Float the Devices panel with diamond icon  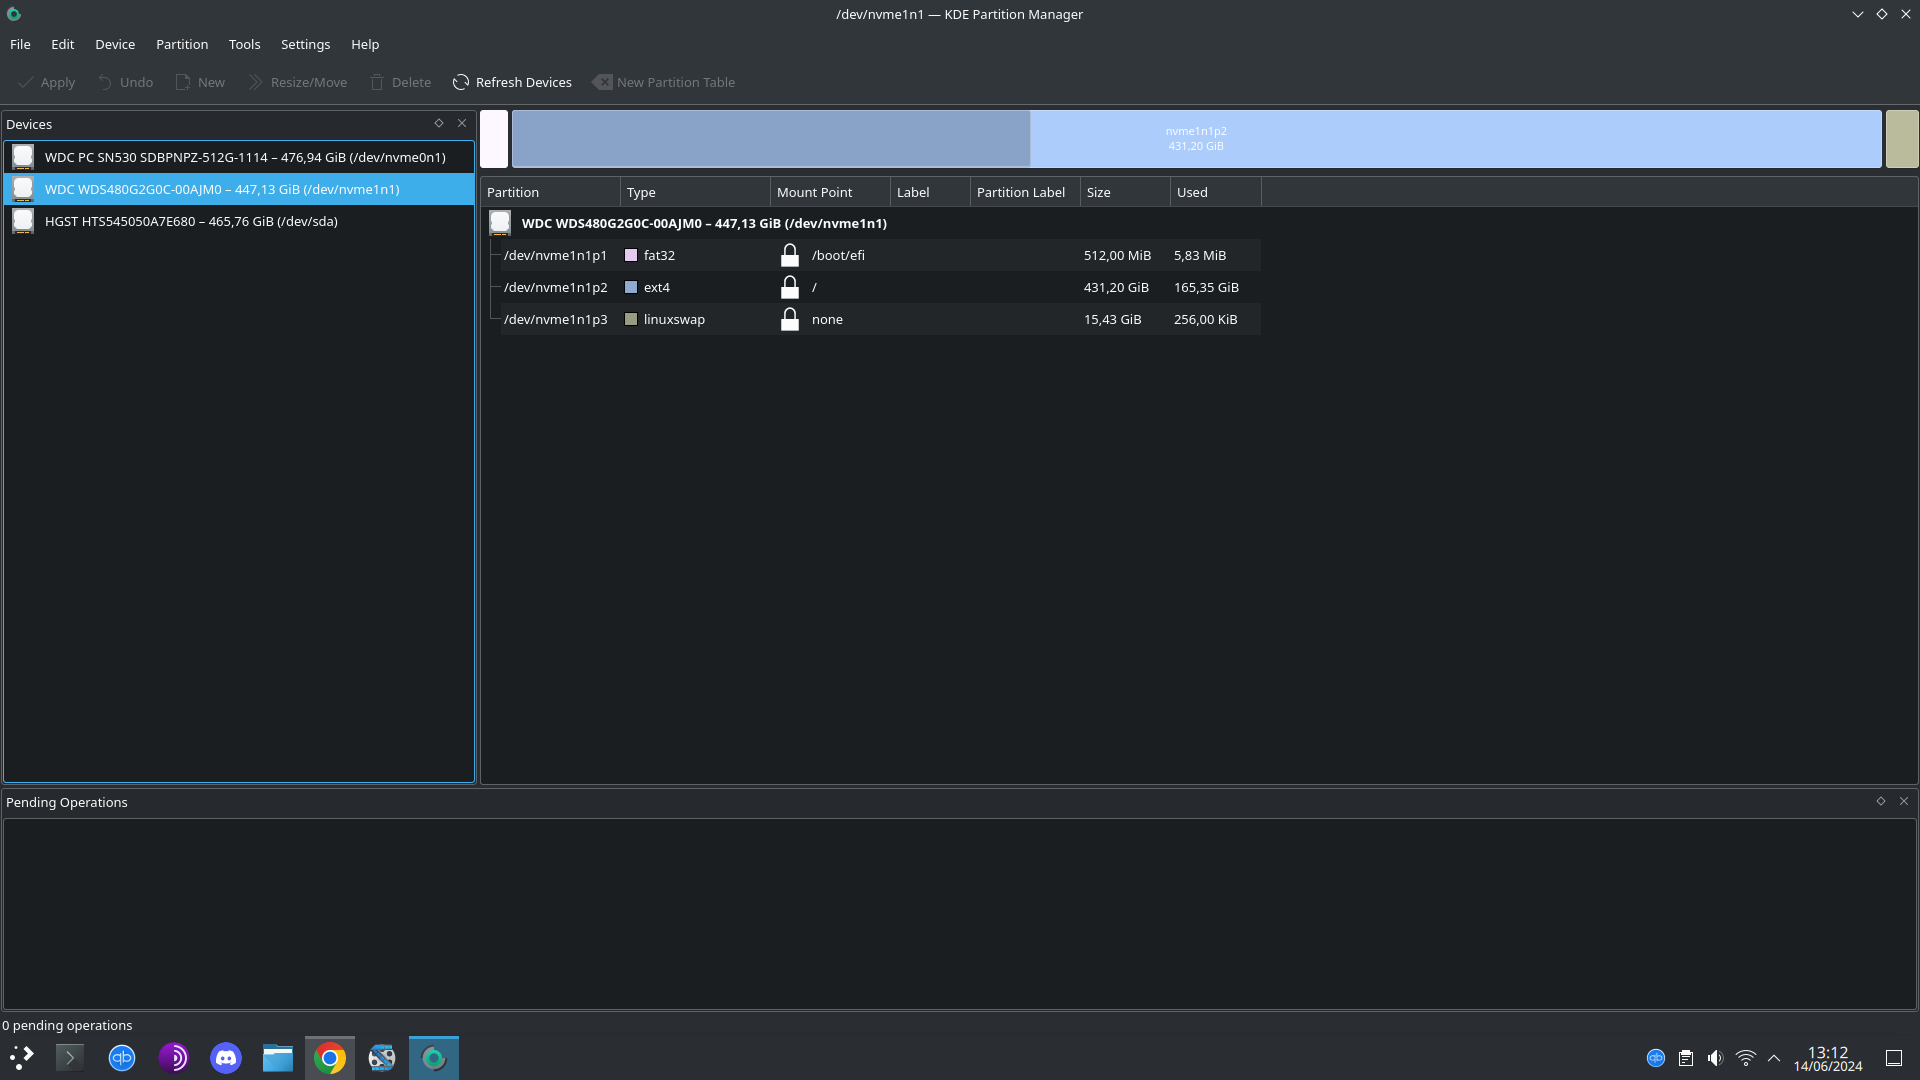[x=438, y=123]
